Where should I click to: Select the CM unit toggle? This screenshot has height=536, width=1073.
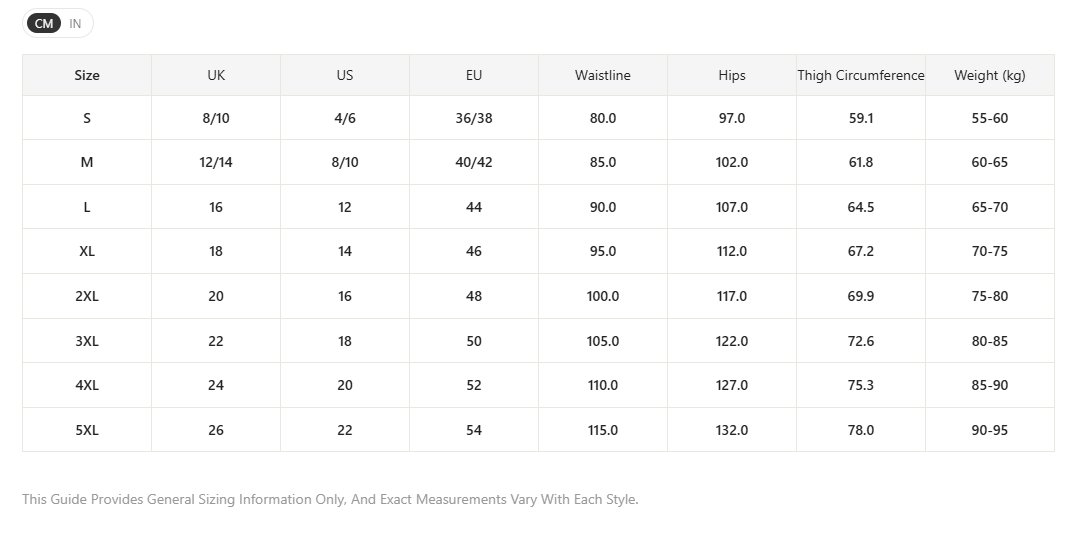pos(44,23)
